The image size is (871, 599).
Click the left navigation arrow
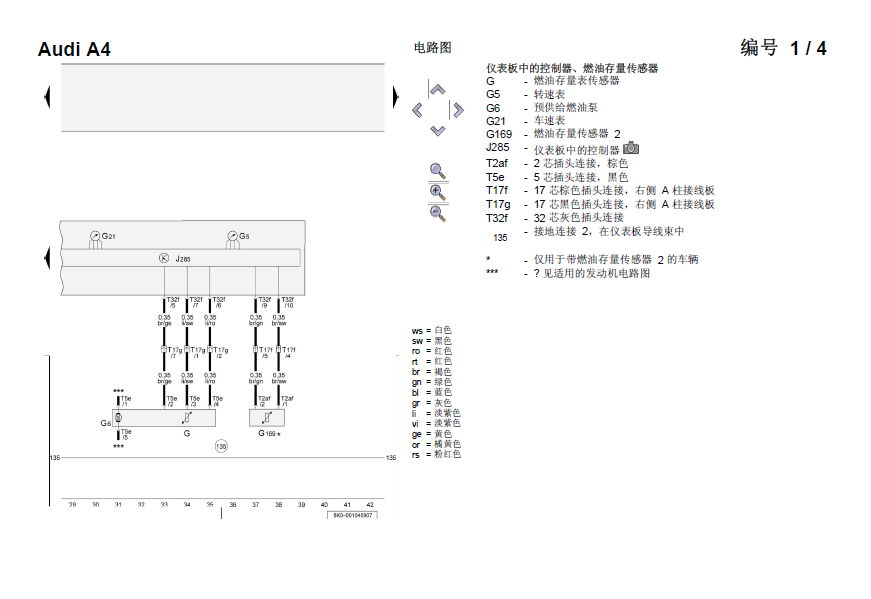coord(417,110)
